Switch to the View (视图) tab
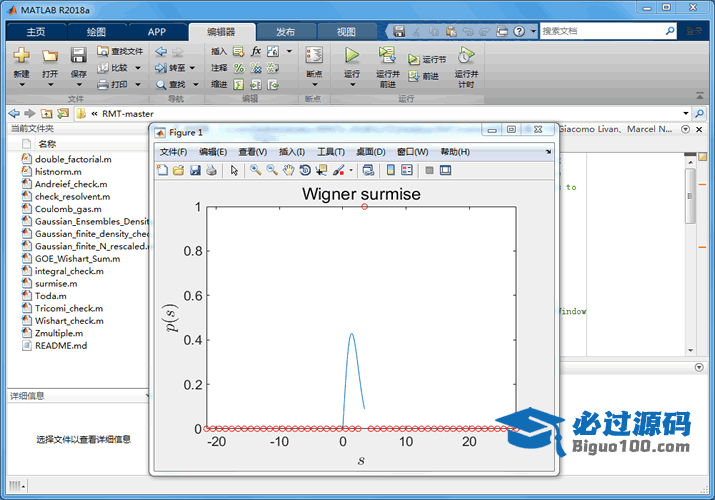The height and width of the screenshot is (500, 715). click(x=346, y=31)
